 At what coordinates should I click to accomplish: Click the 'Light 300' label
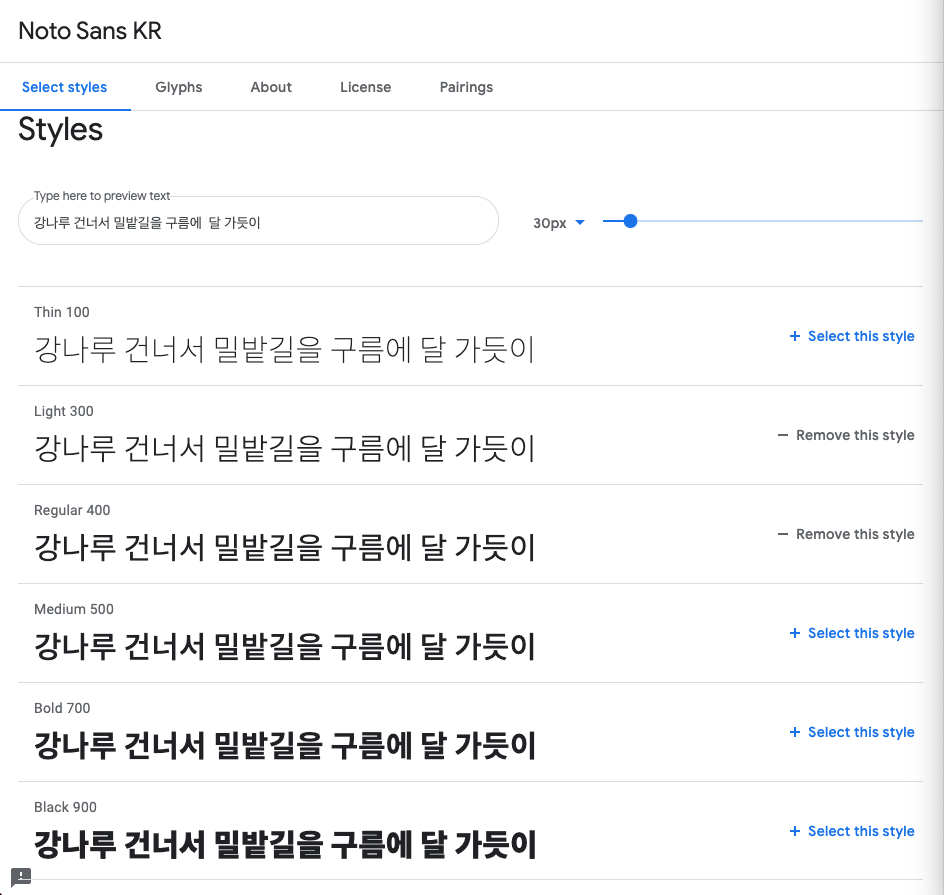point(63,411)
